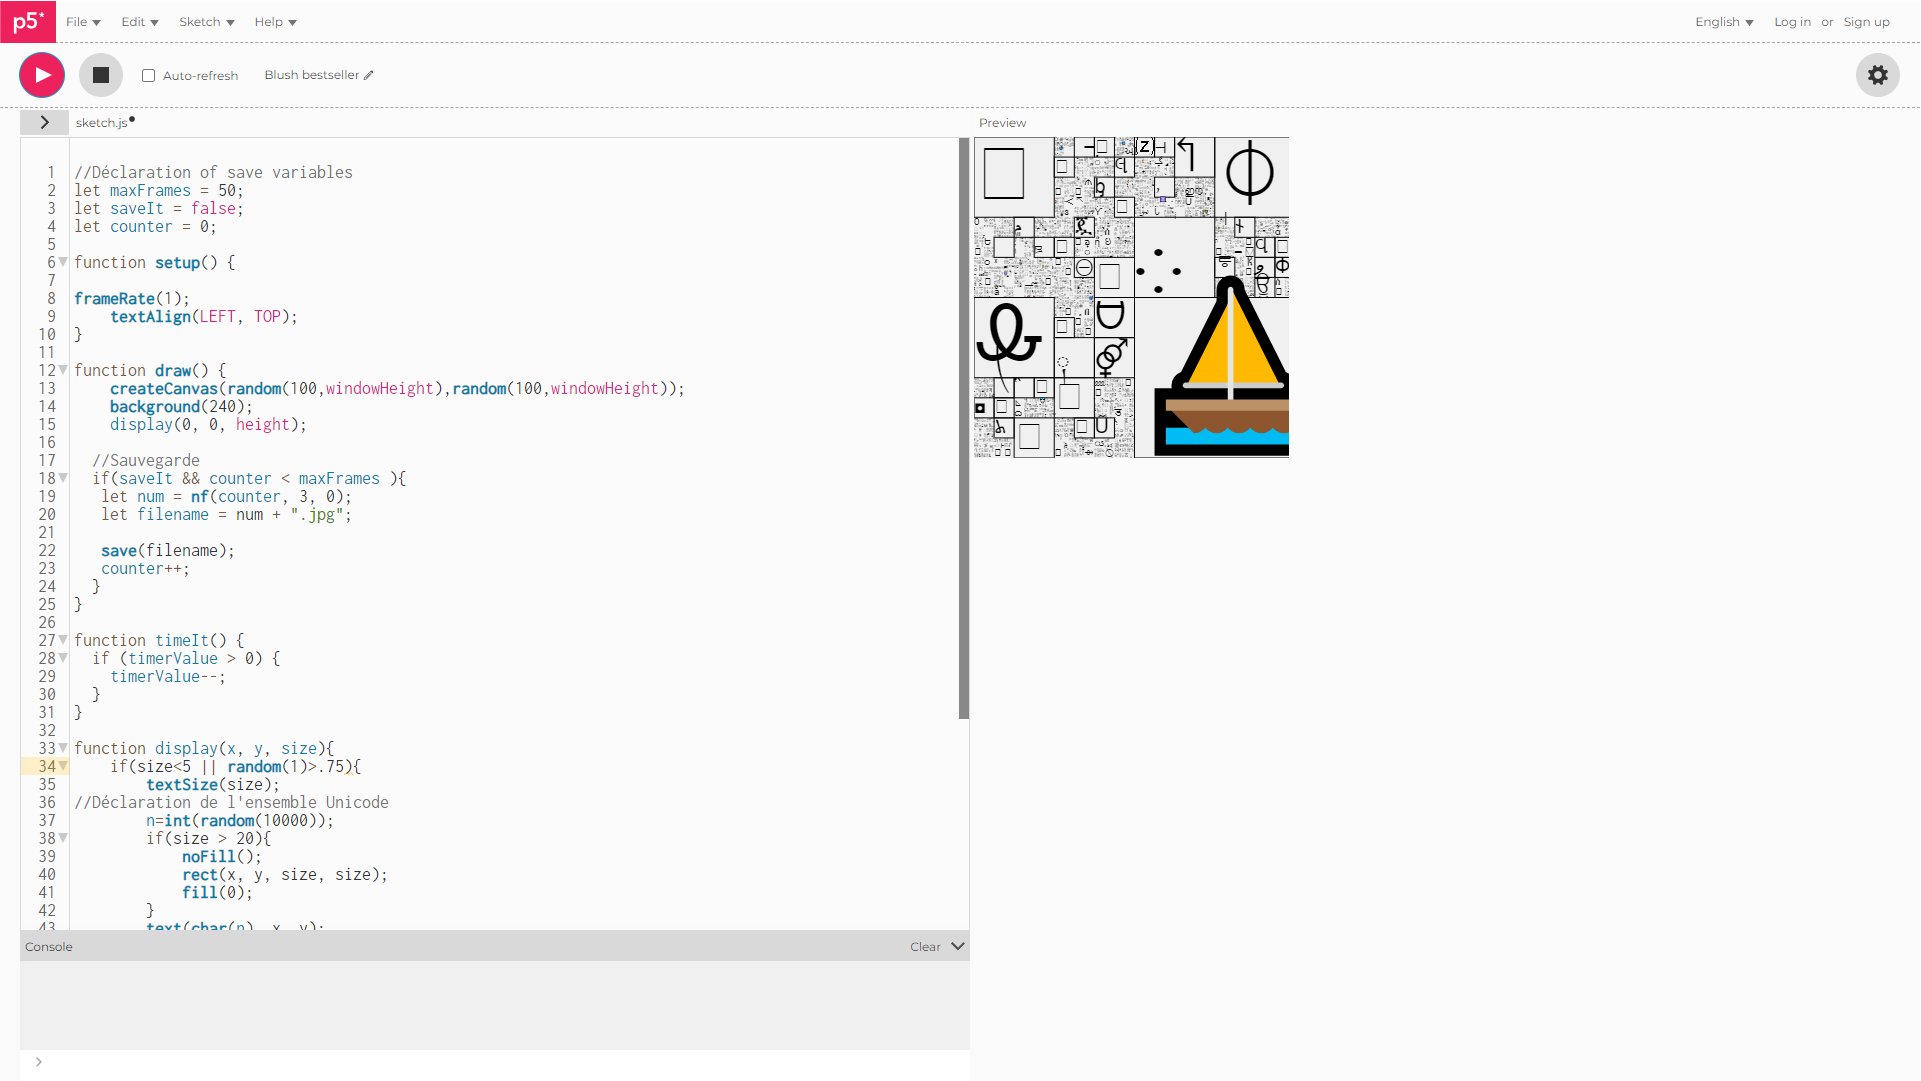Image resolution: width=1921 pixels, height=1081 pixels.
Task: Enable the Auto-refresh checkbox
Action: (x=149, y=76)
